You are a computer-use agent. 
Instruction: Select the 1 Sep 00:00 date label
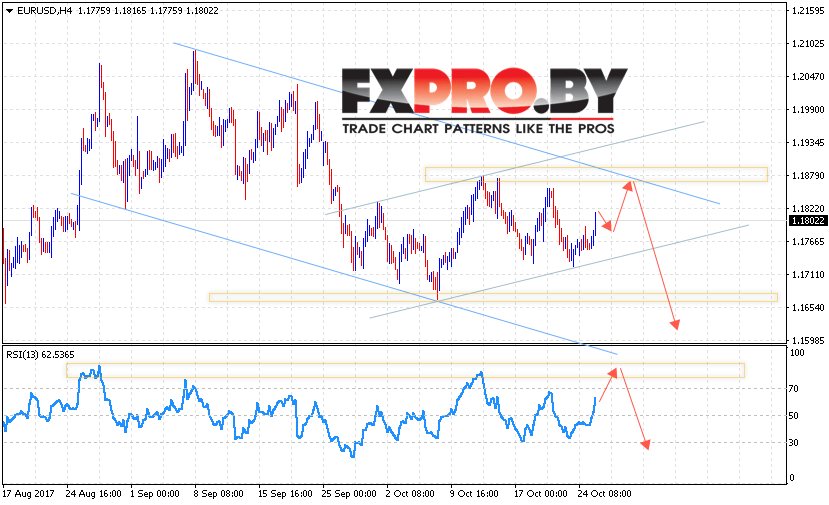tap(155, 494)
